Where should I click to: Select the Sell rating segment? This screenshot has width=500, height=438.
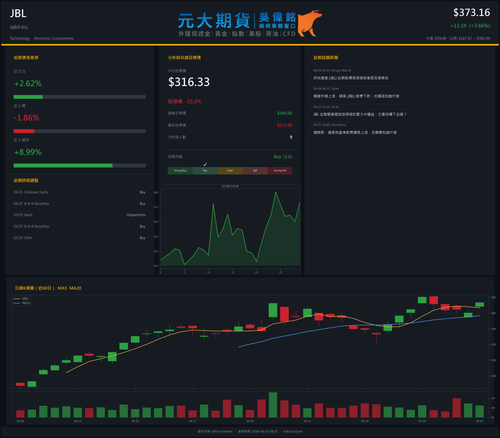255,171
